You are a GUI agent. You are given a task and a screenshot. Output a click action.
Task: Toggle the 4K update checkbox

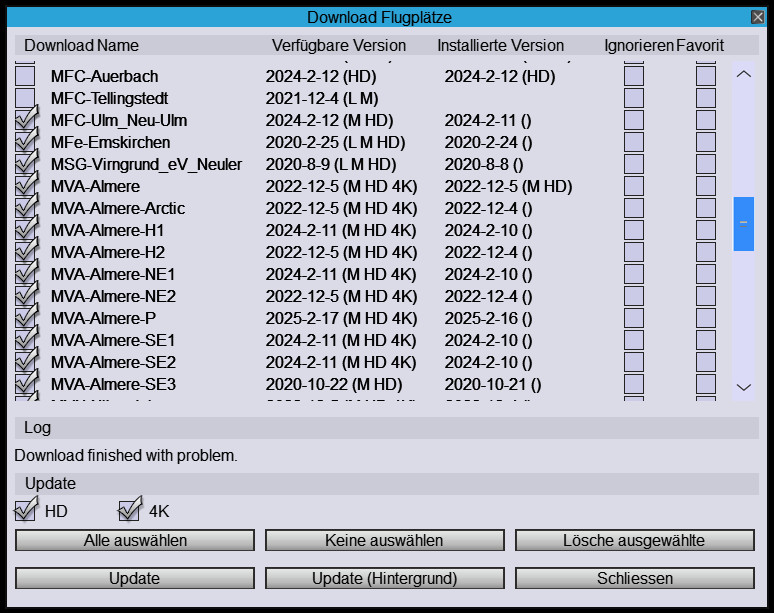point(129,511)
